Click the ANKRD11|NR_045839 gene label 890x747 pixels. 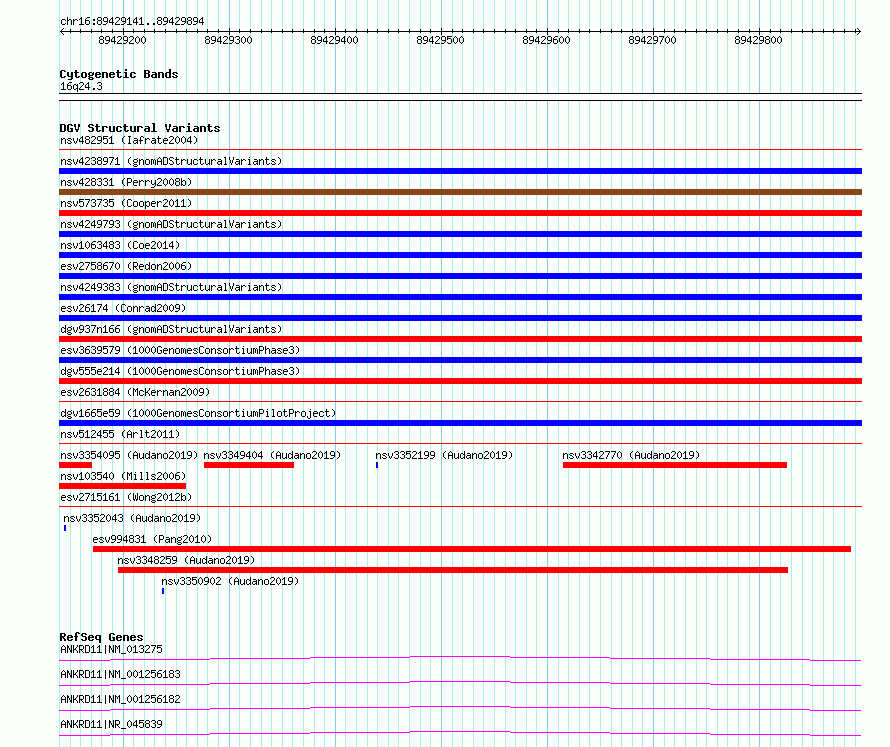click(111, 724)
